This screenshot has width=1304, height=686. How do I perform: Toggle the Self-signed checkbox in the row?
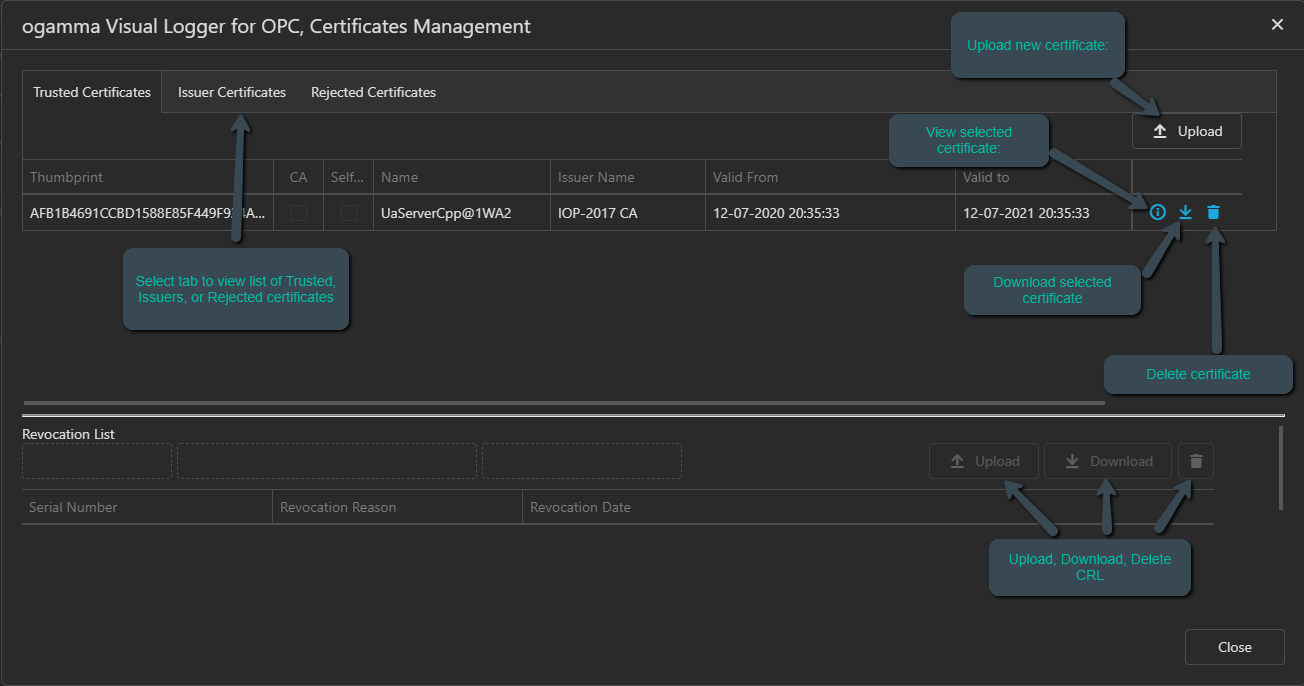(348, 213)
